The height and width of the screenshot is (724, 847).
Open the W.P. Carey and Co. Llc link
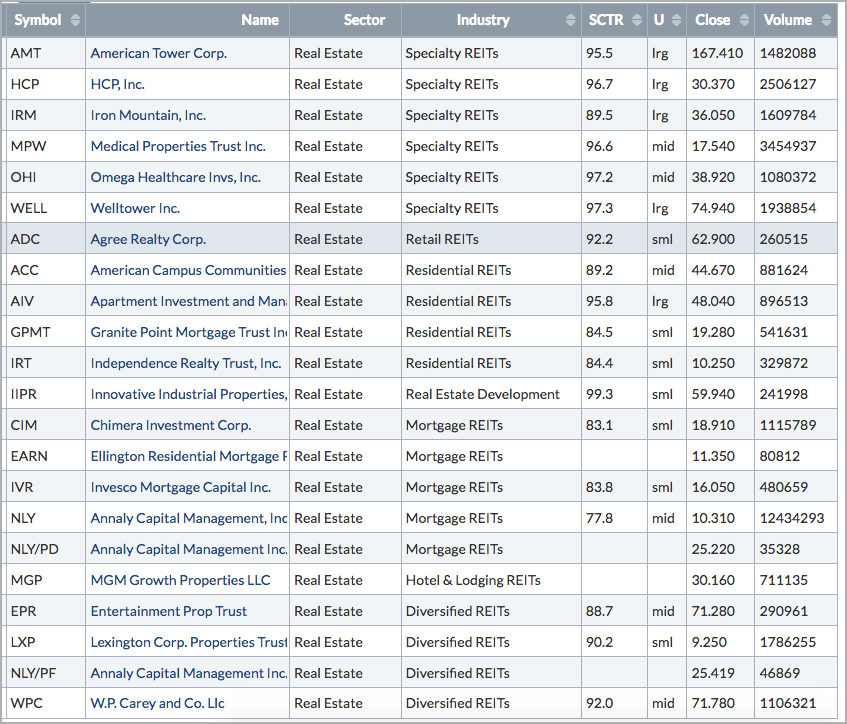[157, 704]
